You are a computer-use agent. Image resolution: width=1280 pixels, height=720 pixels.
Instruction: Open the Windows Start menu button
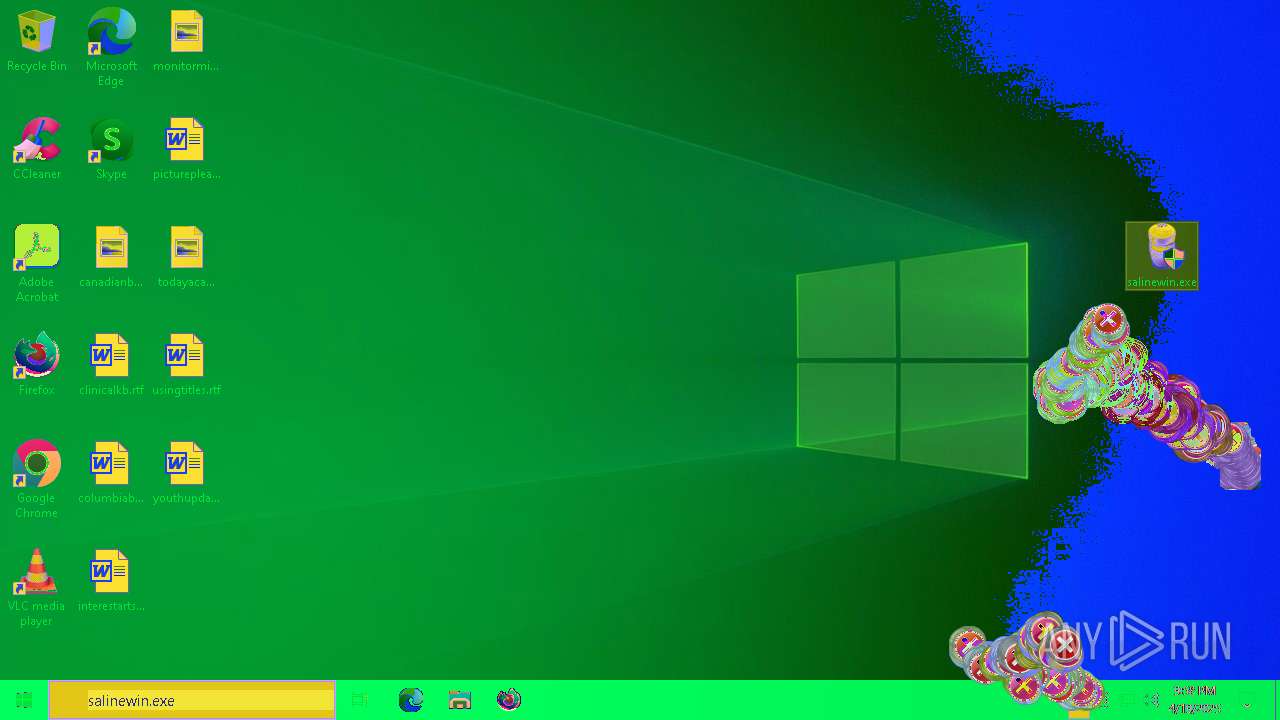click(x=24, y=700)
